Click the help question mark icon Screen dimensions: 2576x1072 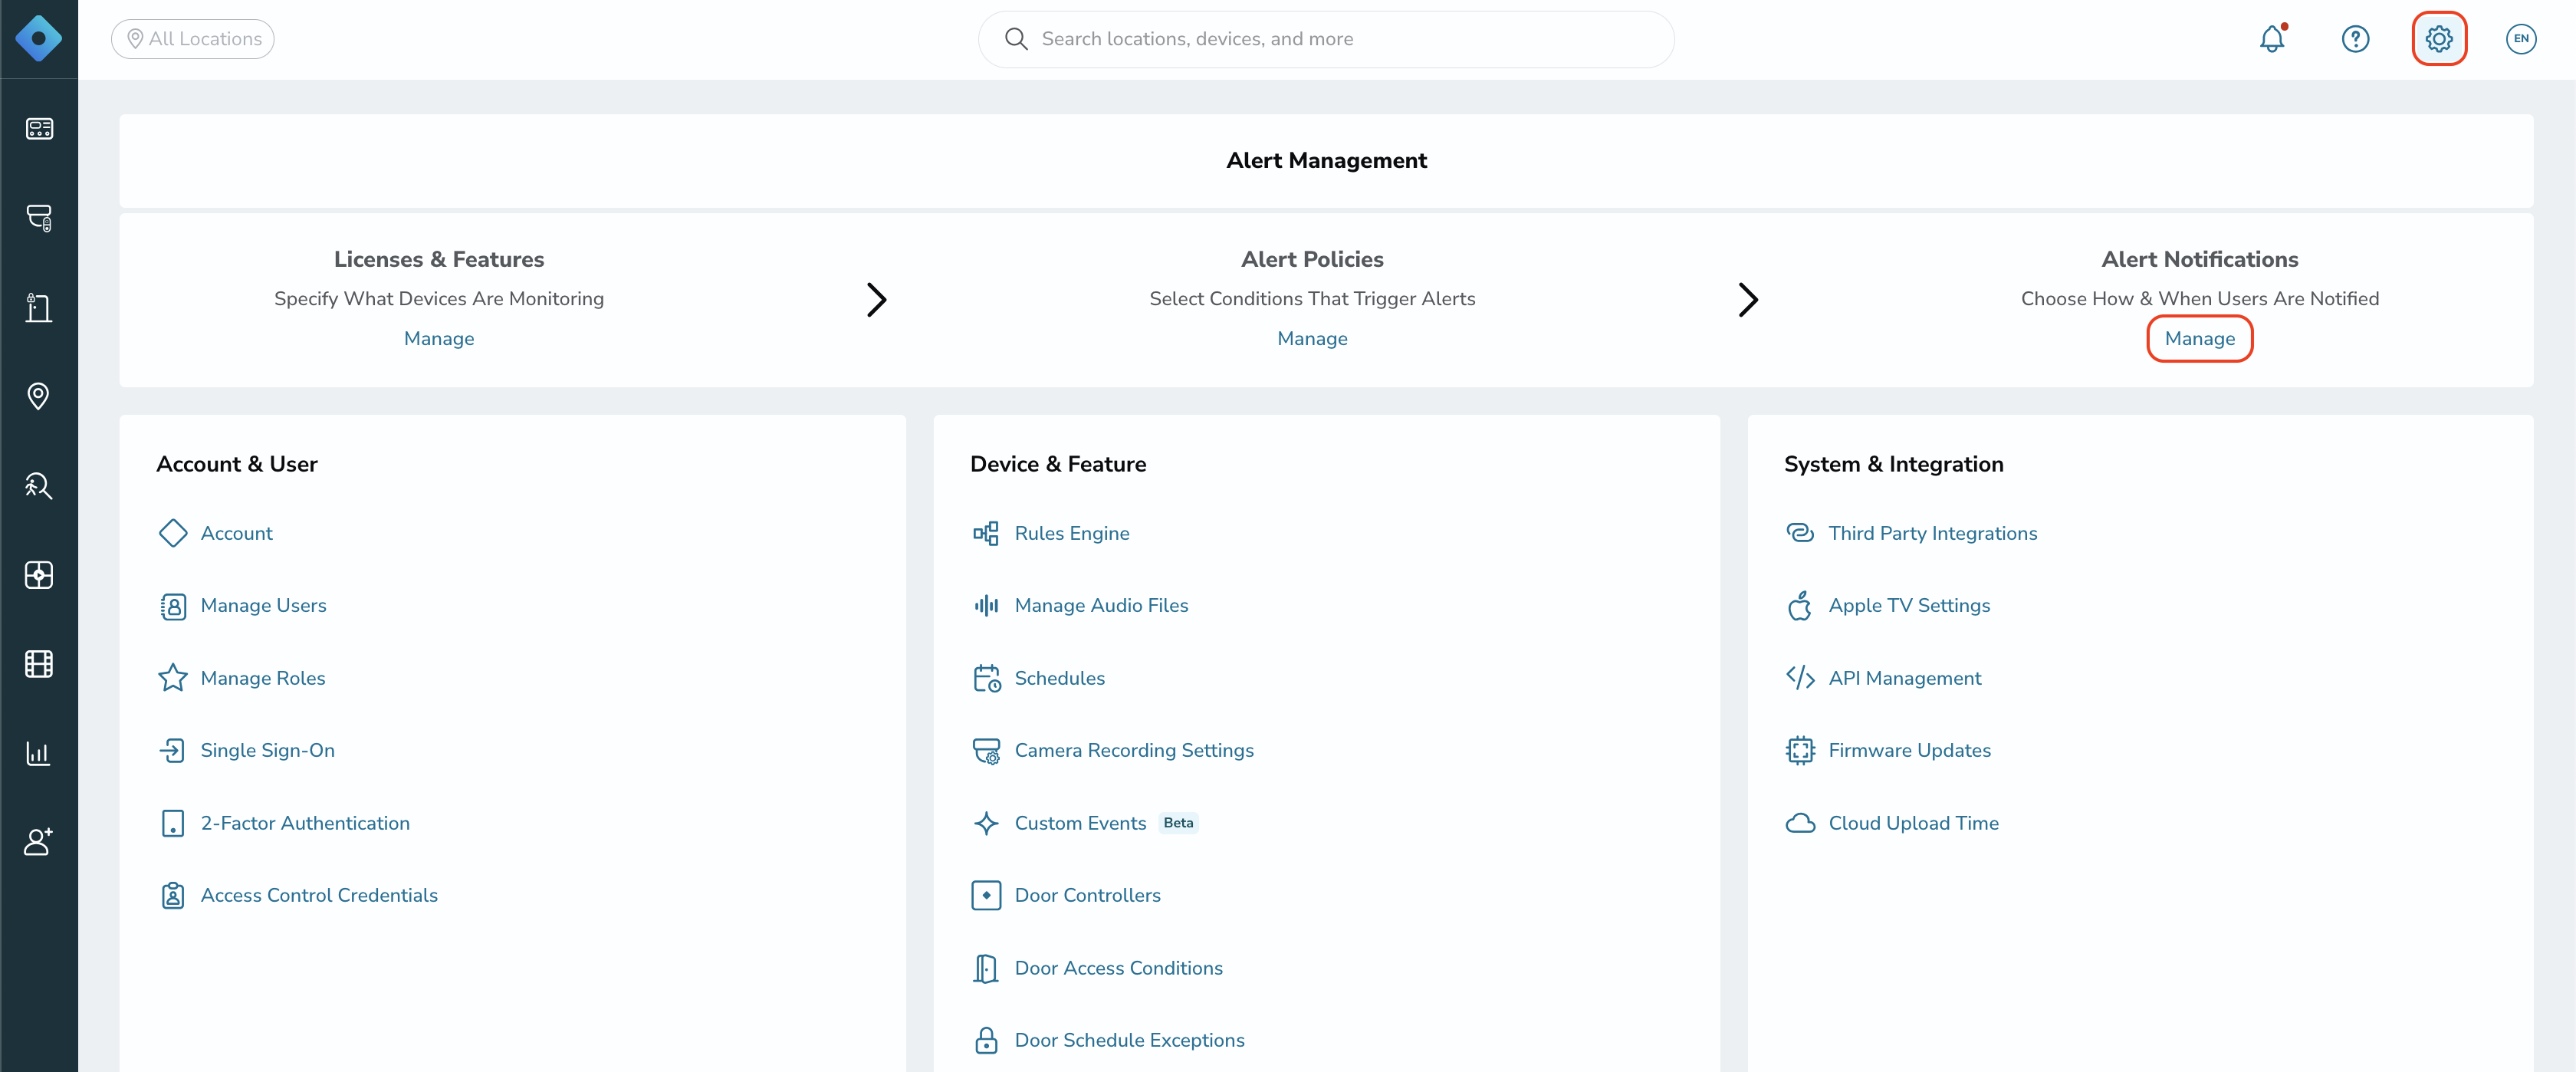[2355, 39]
